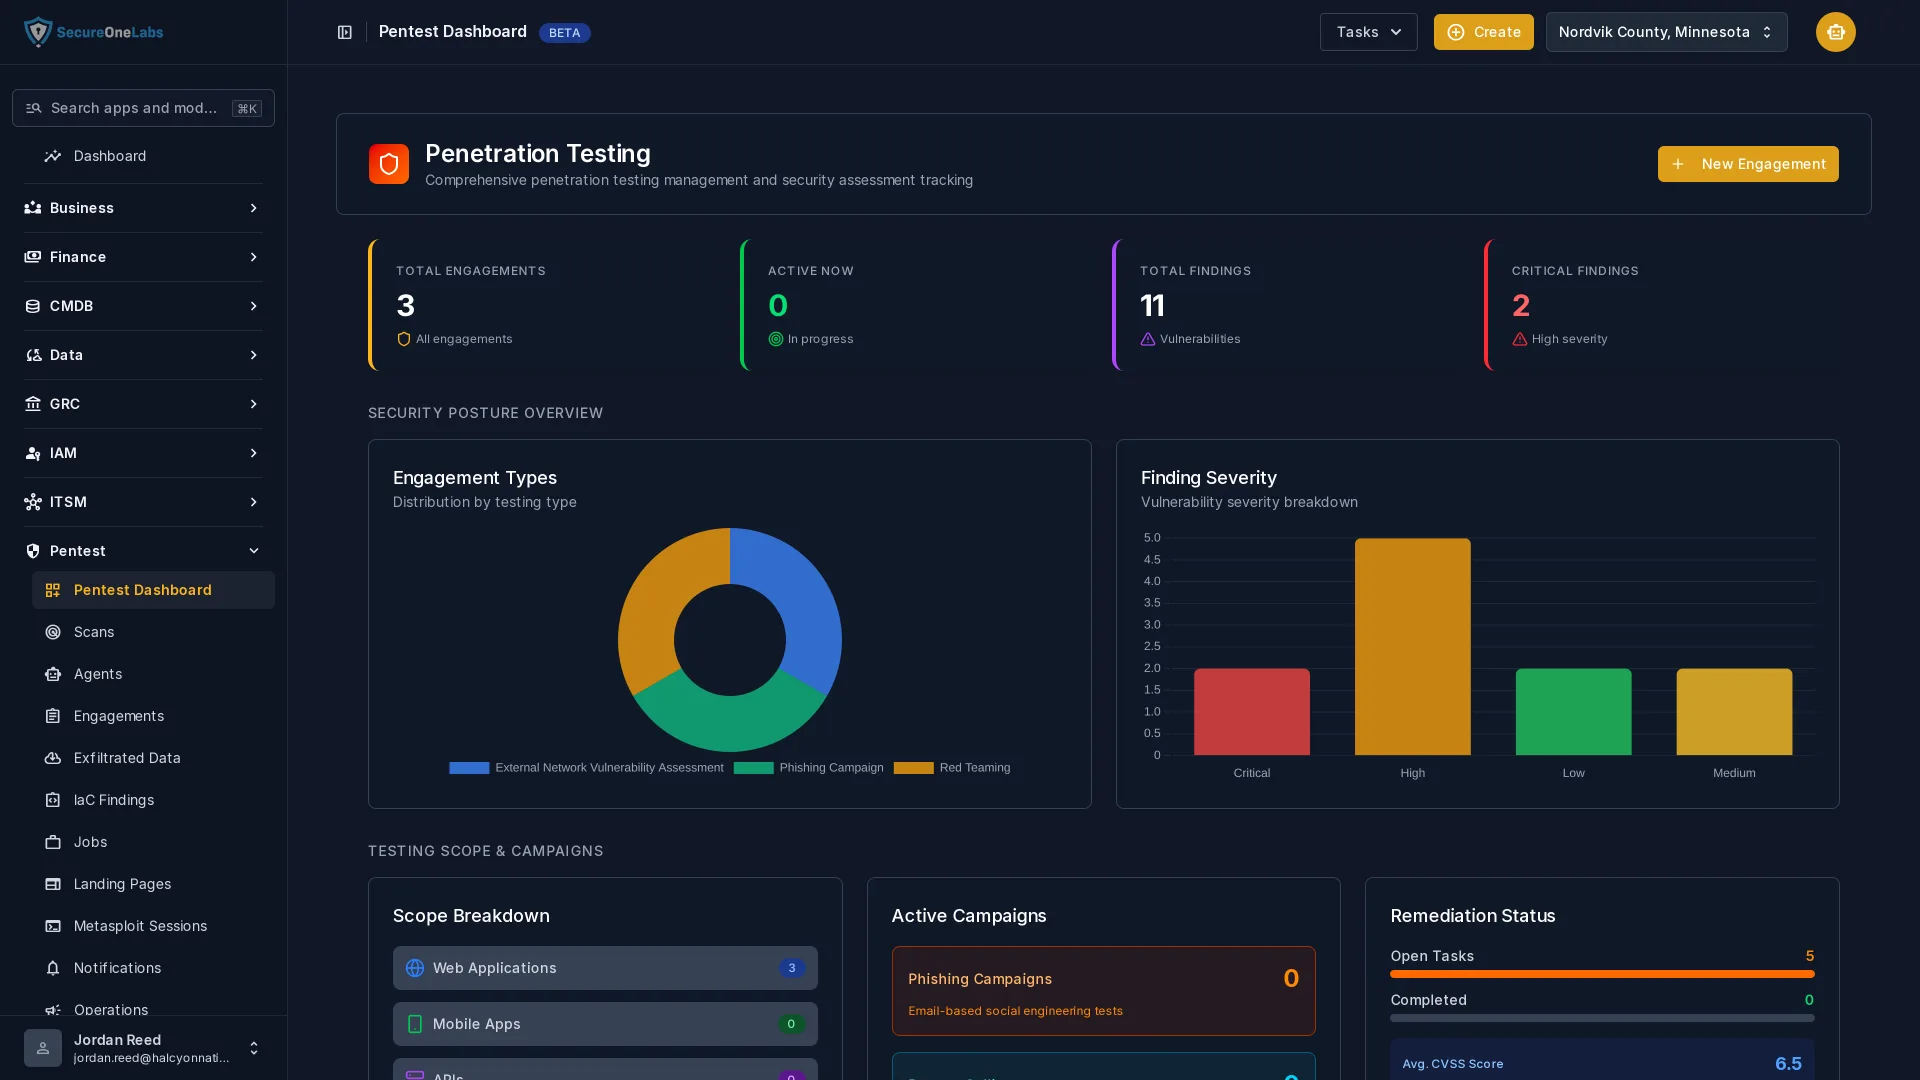Viewport: 1920px width, 1080px height.
Task: Expand the Finance menu chevron
Action: pos(253,257)
